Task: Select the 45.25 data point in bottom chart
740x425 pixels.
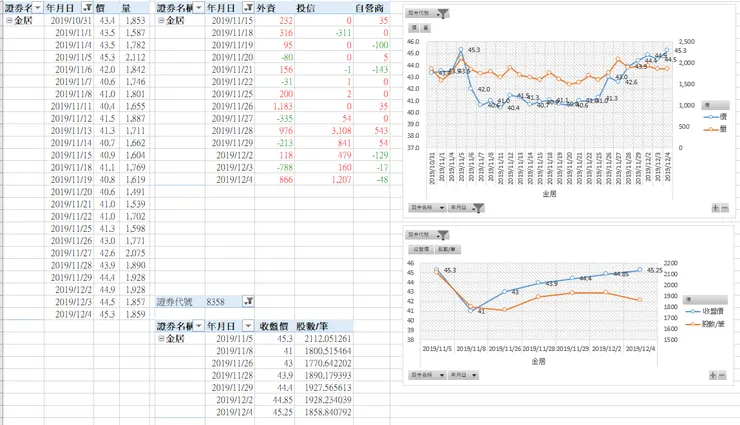Action: 640,270
